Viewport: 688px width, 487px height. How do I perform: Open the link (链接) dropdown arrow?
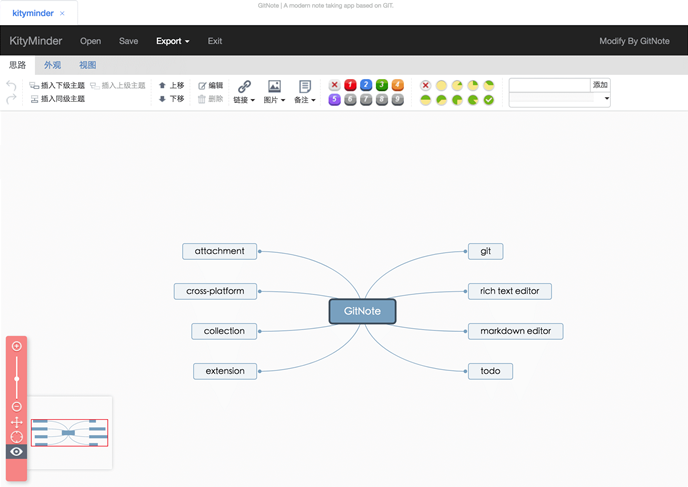253,100
